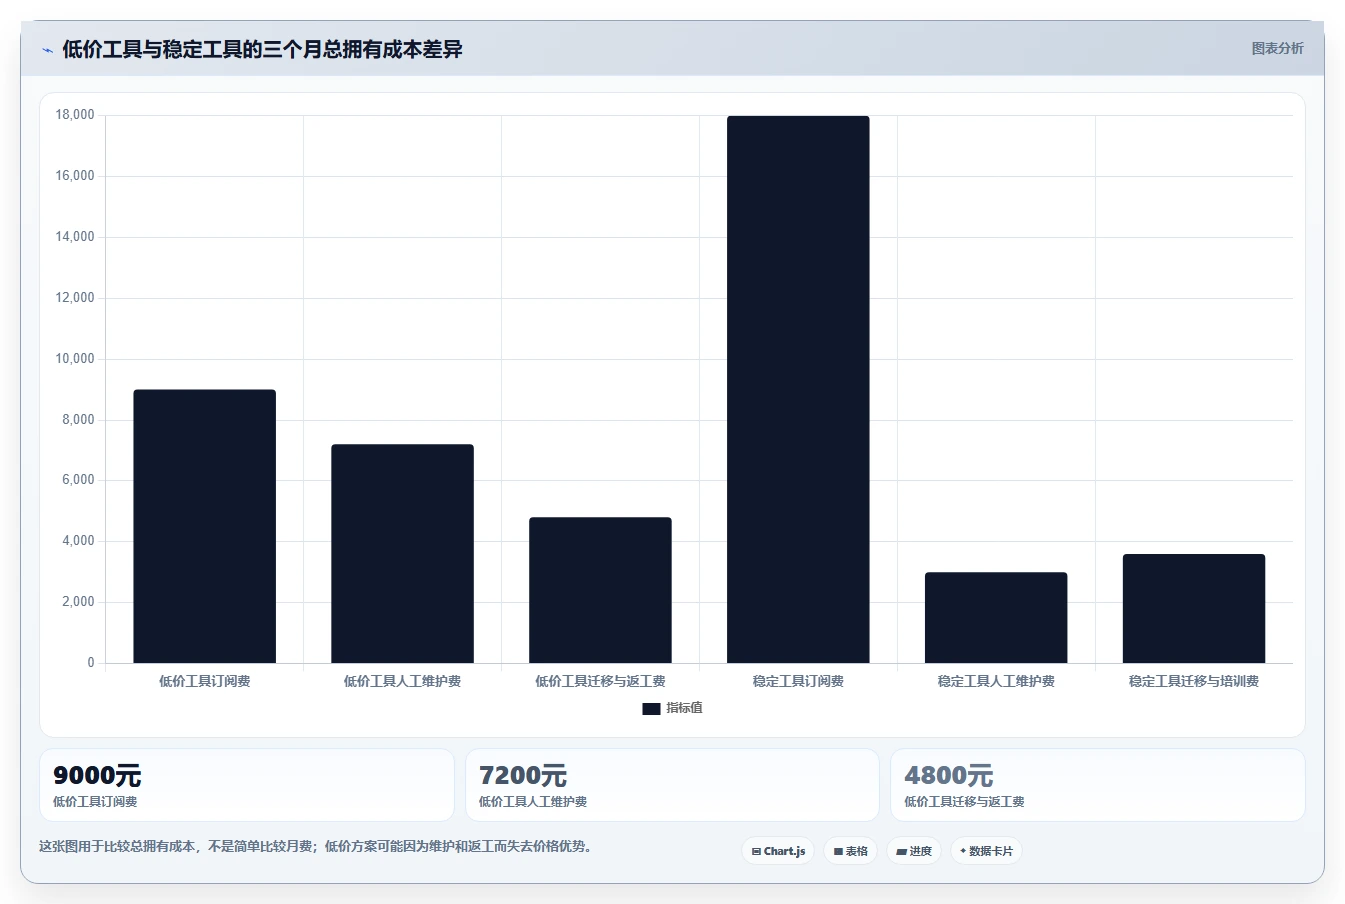1345x904 pixels.
Task: Click the 数据卡片 tag
Action: pyautogui.click(x=986, y=851)
